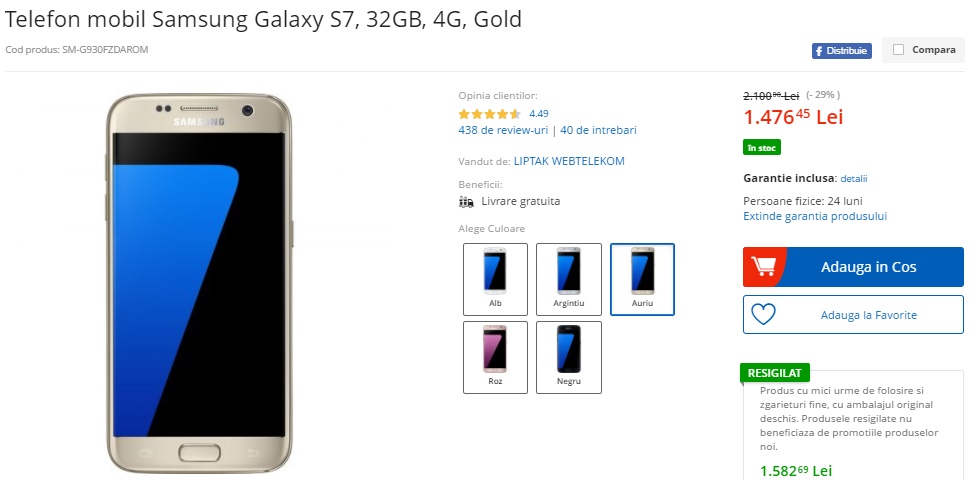Click the star rating icons
This screenshot has width=973, height=480.
pyautogui.click(x=490, y=114)
